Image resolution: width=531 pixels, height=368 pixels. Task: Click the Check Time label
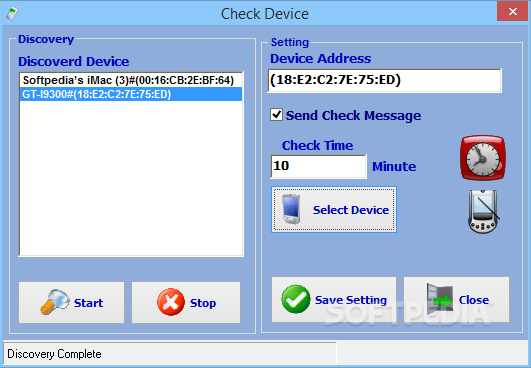pyautogui.click(x=317, y=146)
